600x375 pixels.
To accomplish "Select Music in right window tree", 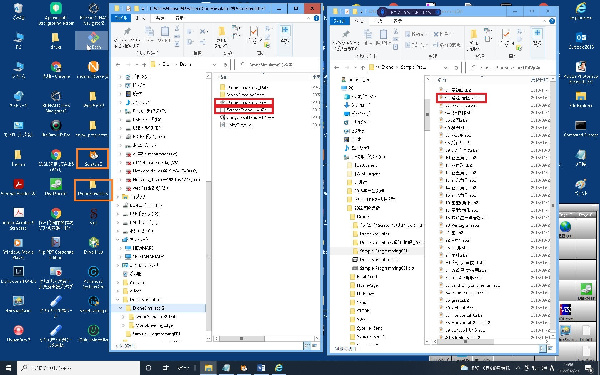I will tap(358, 148).
